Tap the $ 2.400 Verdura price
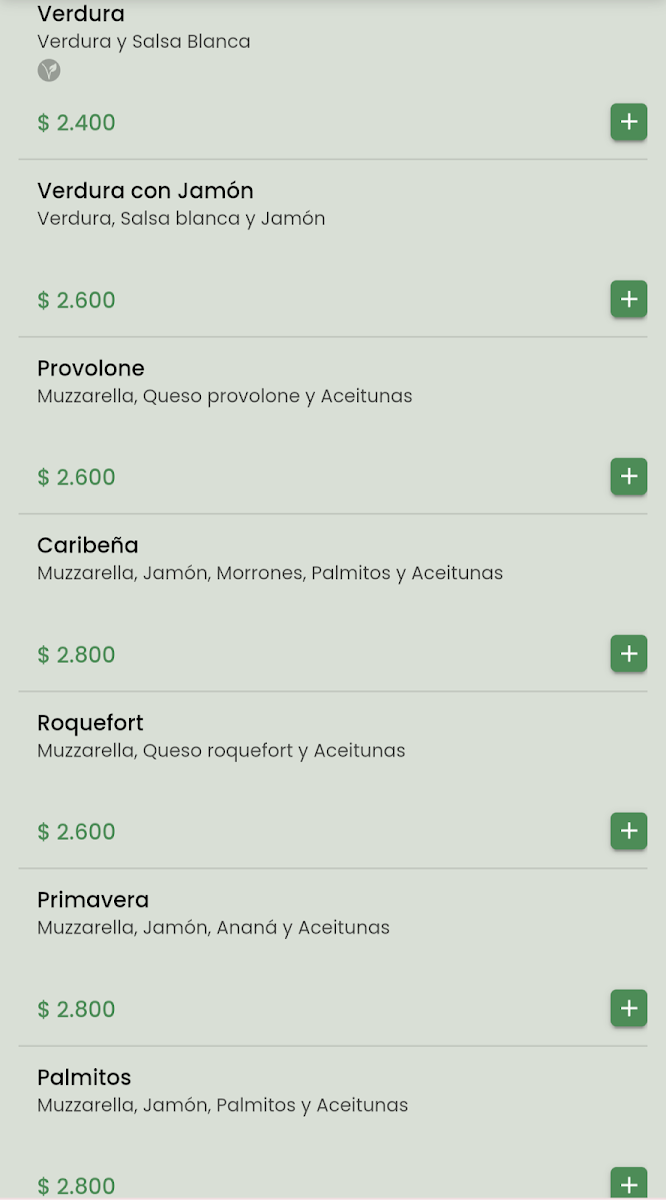Image resolution: width=666 pixels, height=1200 pixels. coord(76,123)
